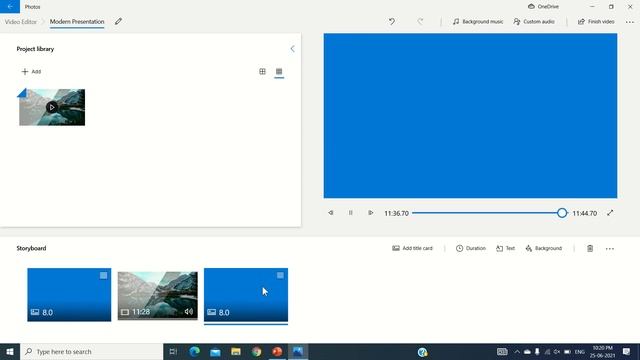Image resolution: width=640 pixels, height=360 pixels.
Task: Click Finish video to export
Action: click(x=596, y=22)
